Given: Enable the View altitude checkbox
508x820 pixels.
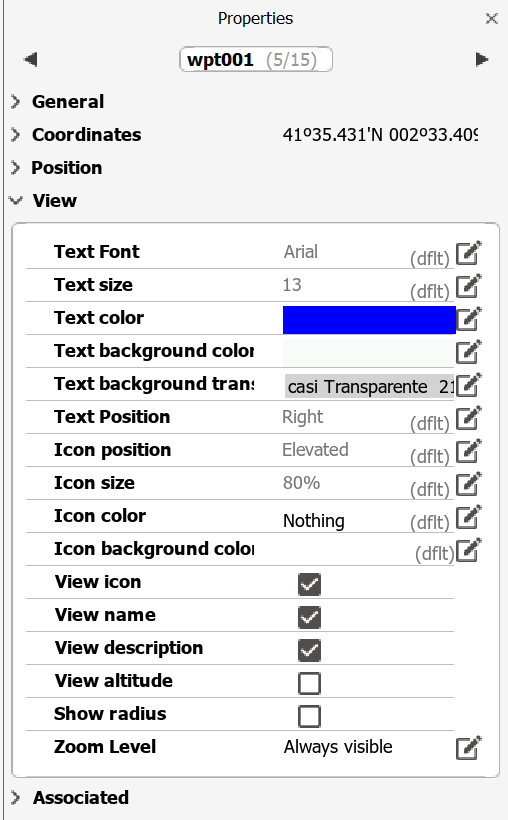Looking at the screenshot, I should tap(309, 683).
